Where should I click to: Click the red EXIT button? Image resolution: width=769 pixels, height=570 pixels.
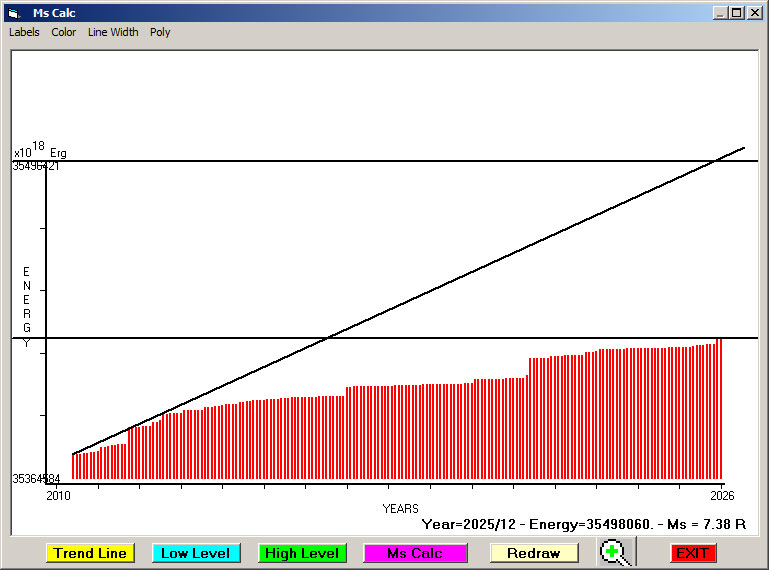point(692,553)
